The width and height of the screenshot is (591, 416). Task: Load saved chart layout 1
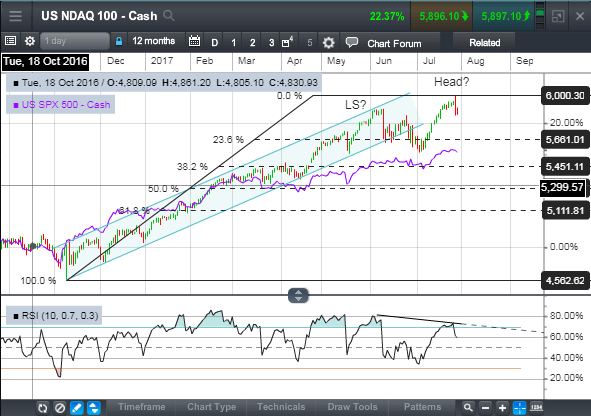coord(234,43)
